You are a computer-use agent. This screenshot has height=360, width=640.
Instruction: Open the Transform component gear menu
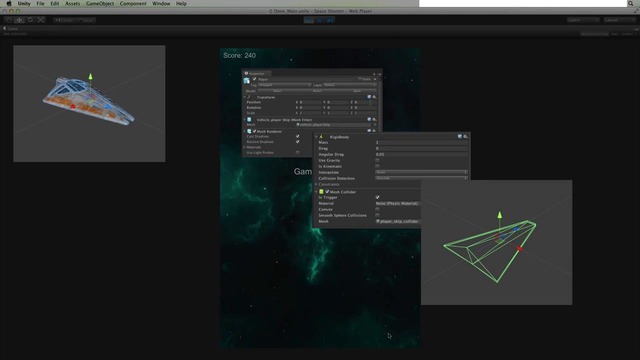tap(374, 97)
